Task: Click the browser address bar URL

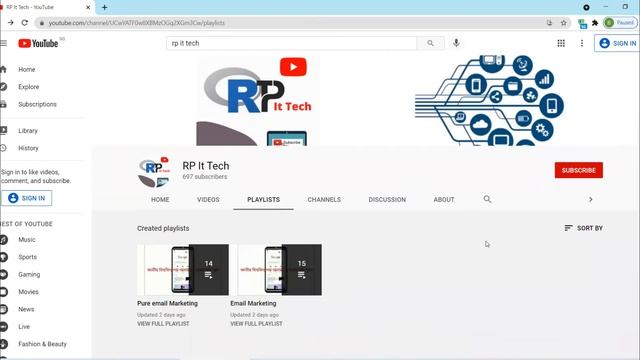Action: coord(137,23)
